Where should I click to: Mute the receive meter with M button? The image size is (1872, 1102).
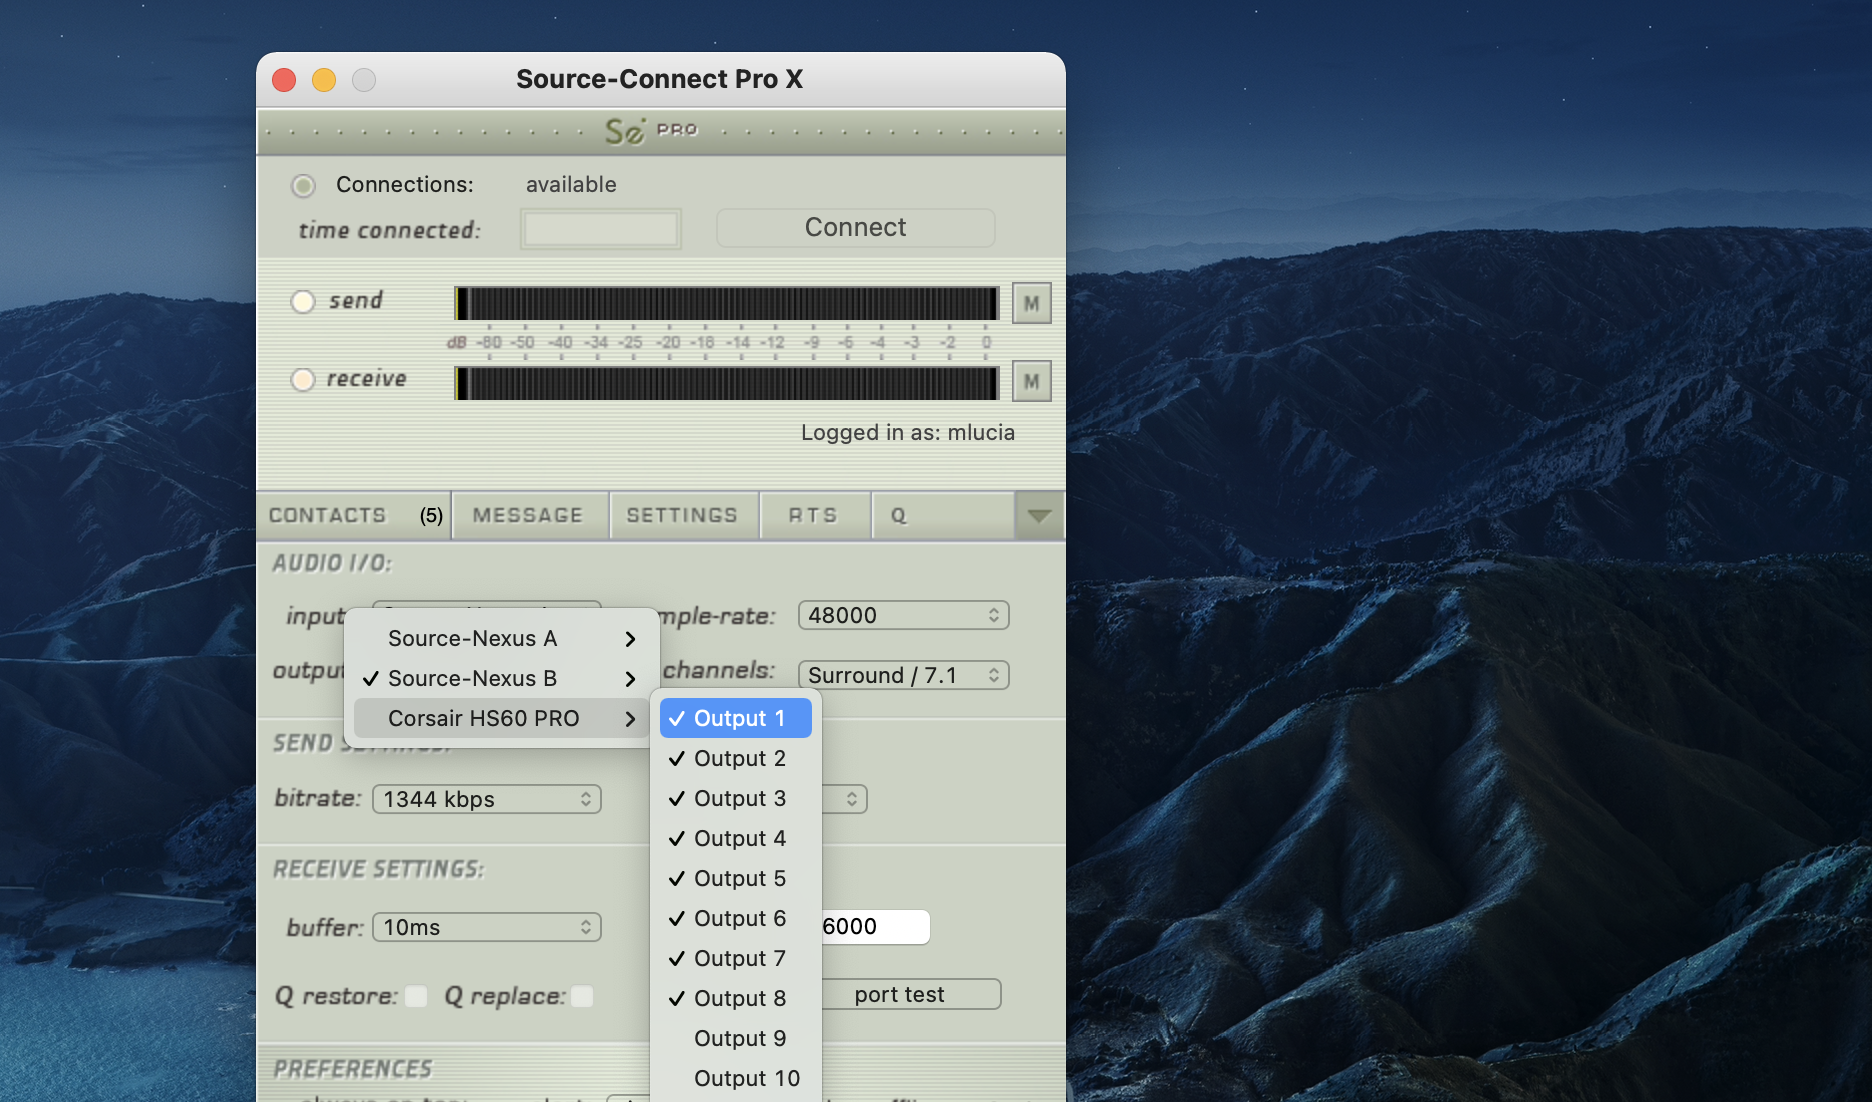click(1031, 382)
